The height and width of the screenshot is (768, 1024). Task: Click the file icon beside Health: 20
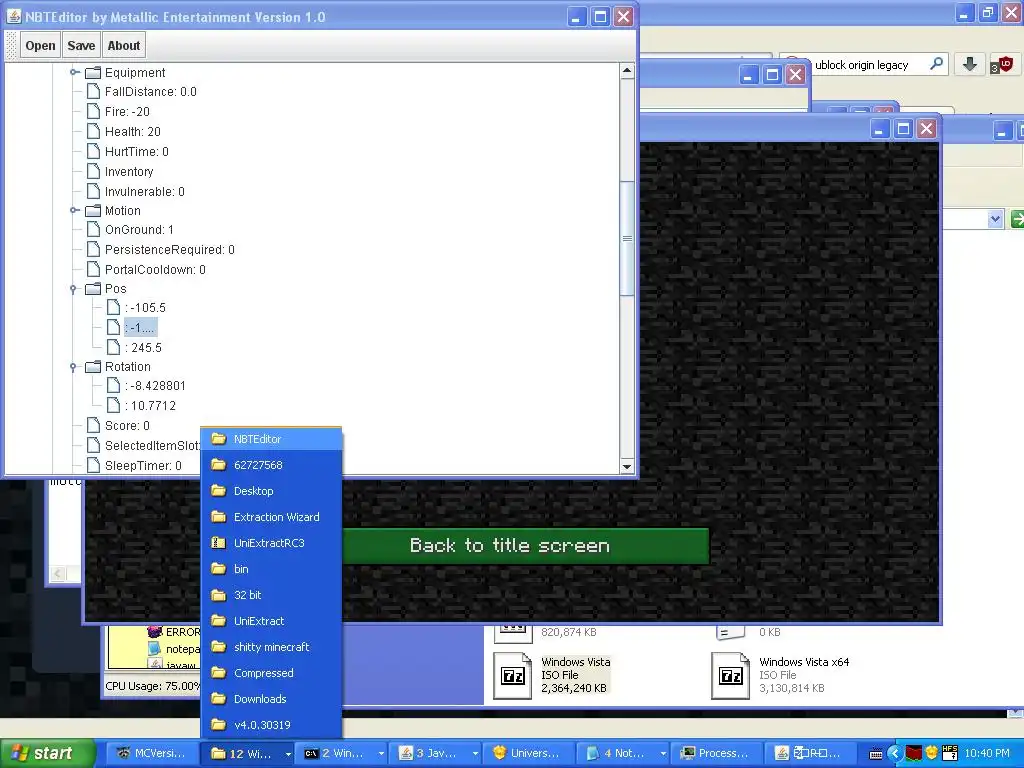coord(93,132)
